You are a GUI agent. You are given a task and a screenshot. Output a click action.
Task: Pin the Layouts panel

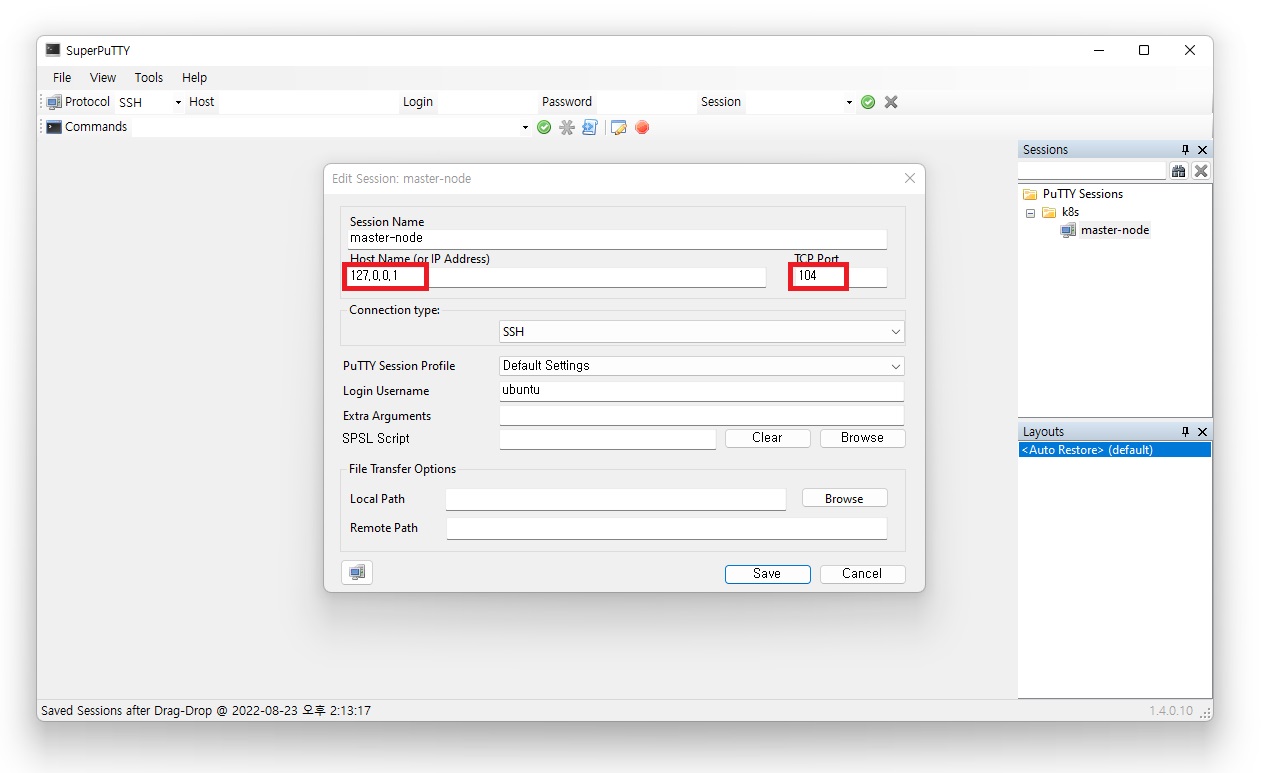click(1185, 432)
